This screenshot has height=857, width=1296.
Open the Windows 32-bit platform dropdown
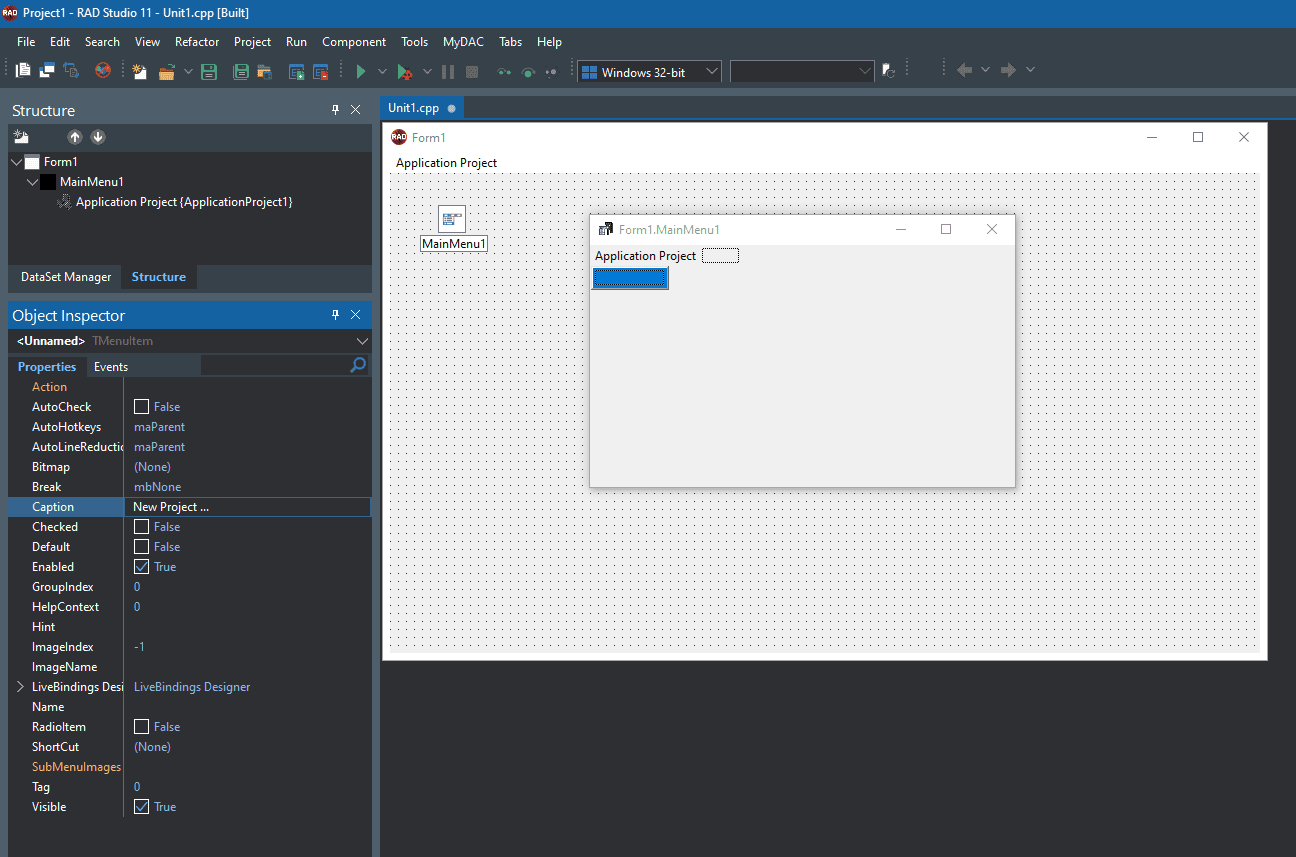pyautogui.click(x=712, y=71)
